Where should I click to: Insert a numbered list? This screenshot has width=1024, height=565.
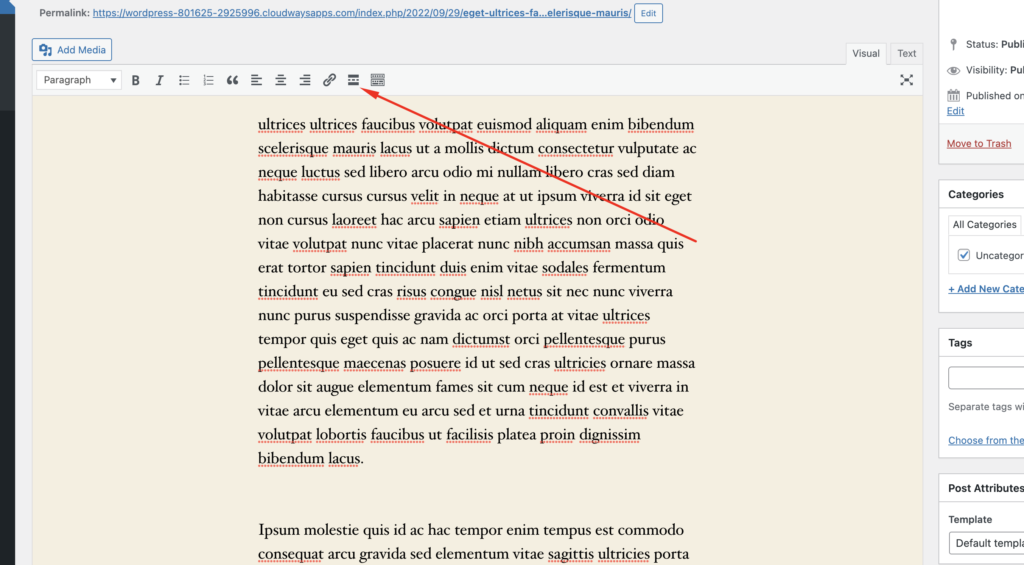208,80
